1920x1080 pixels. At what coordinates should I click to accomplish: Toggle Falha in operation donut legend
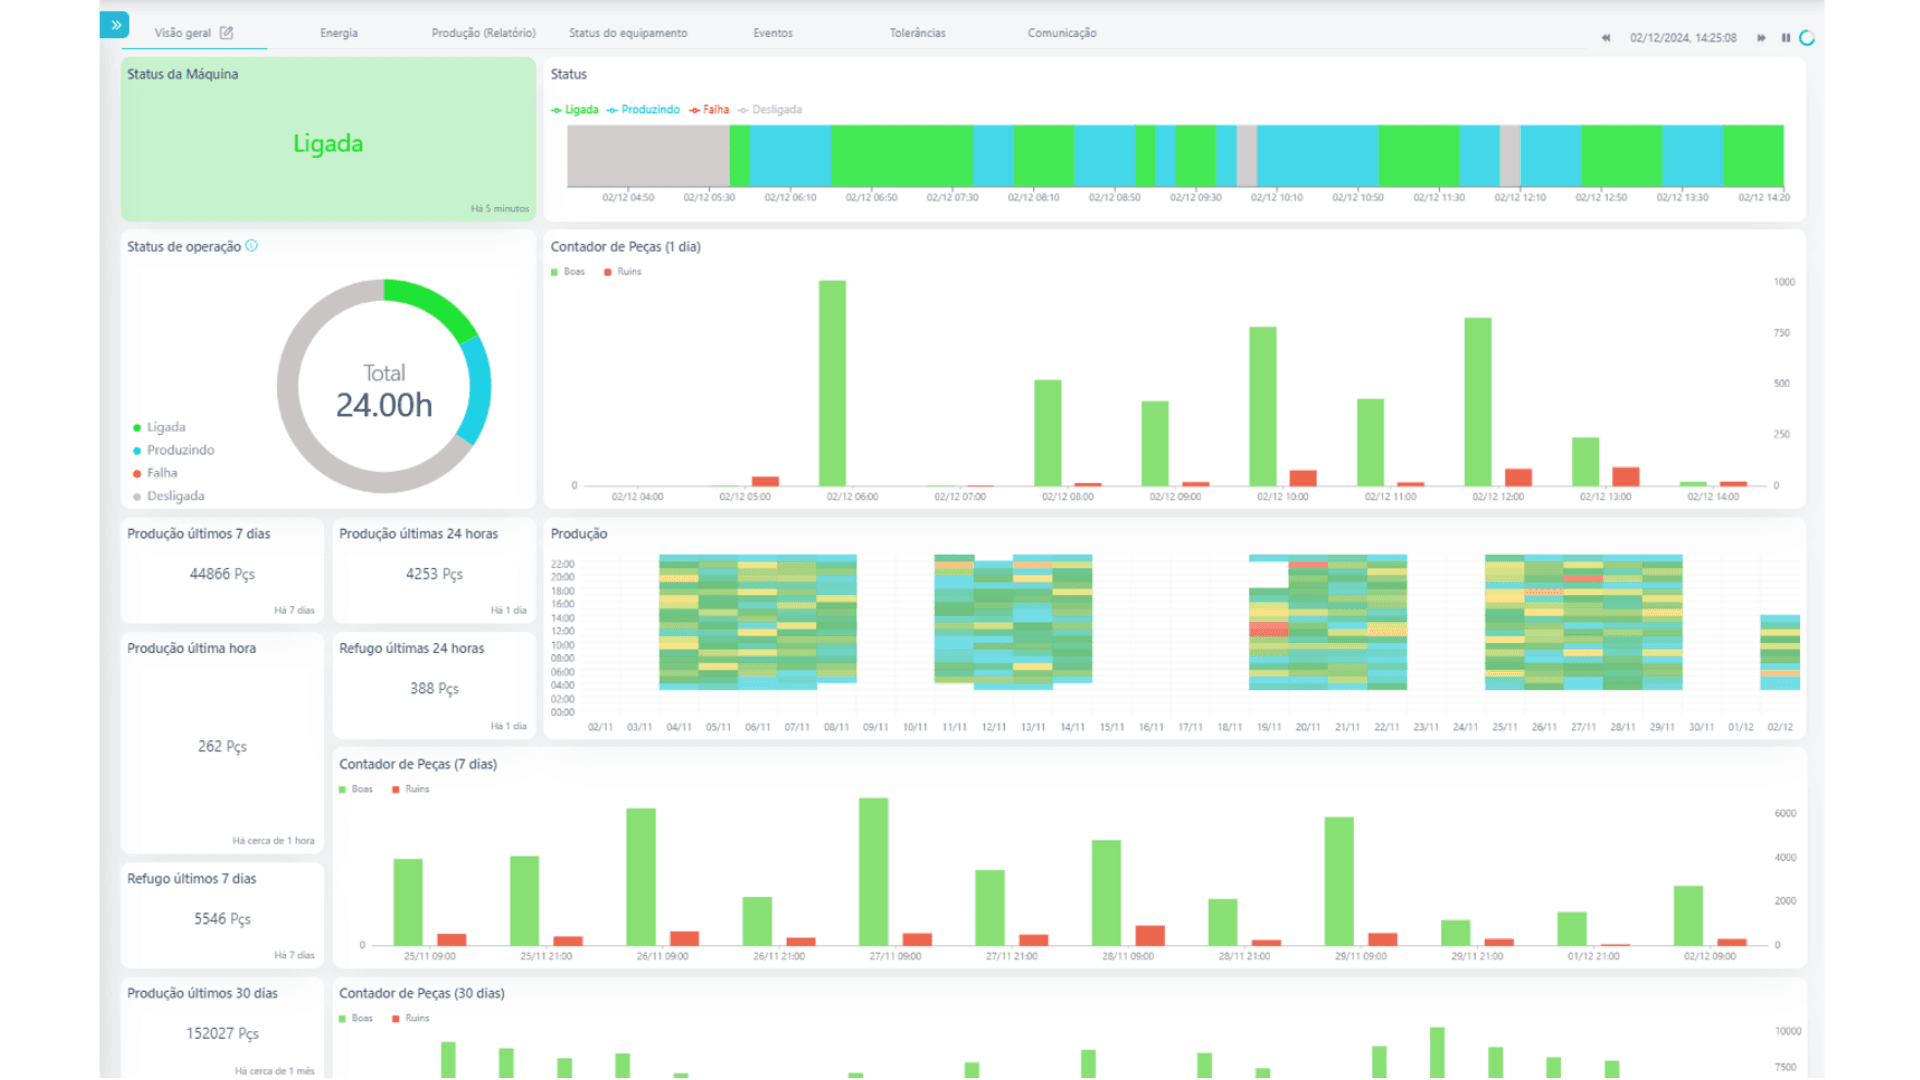click(x=155, y=474)
